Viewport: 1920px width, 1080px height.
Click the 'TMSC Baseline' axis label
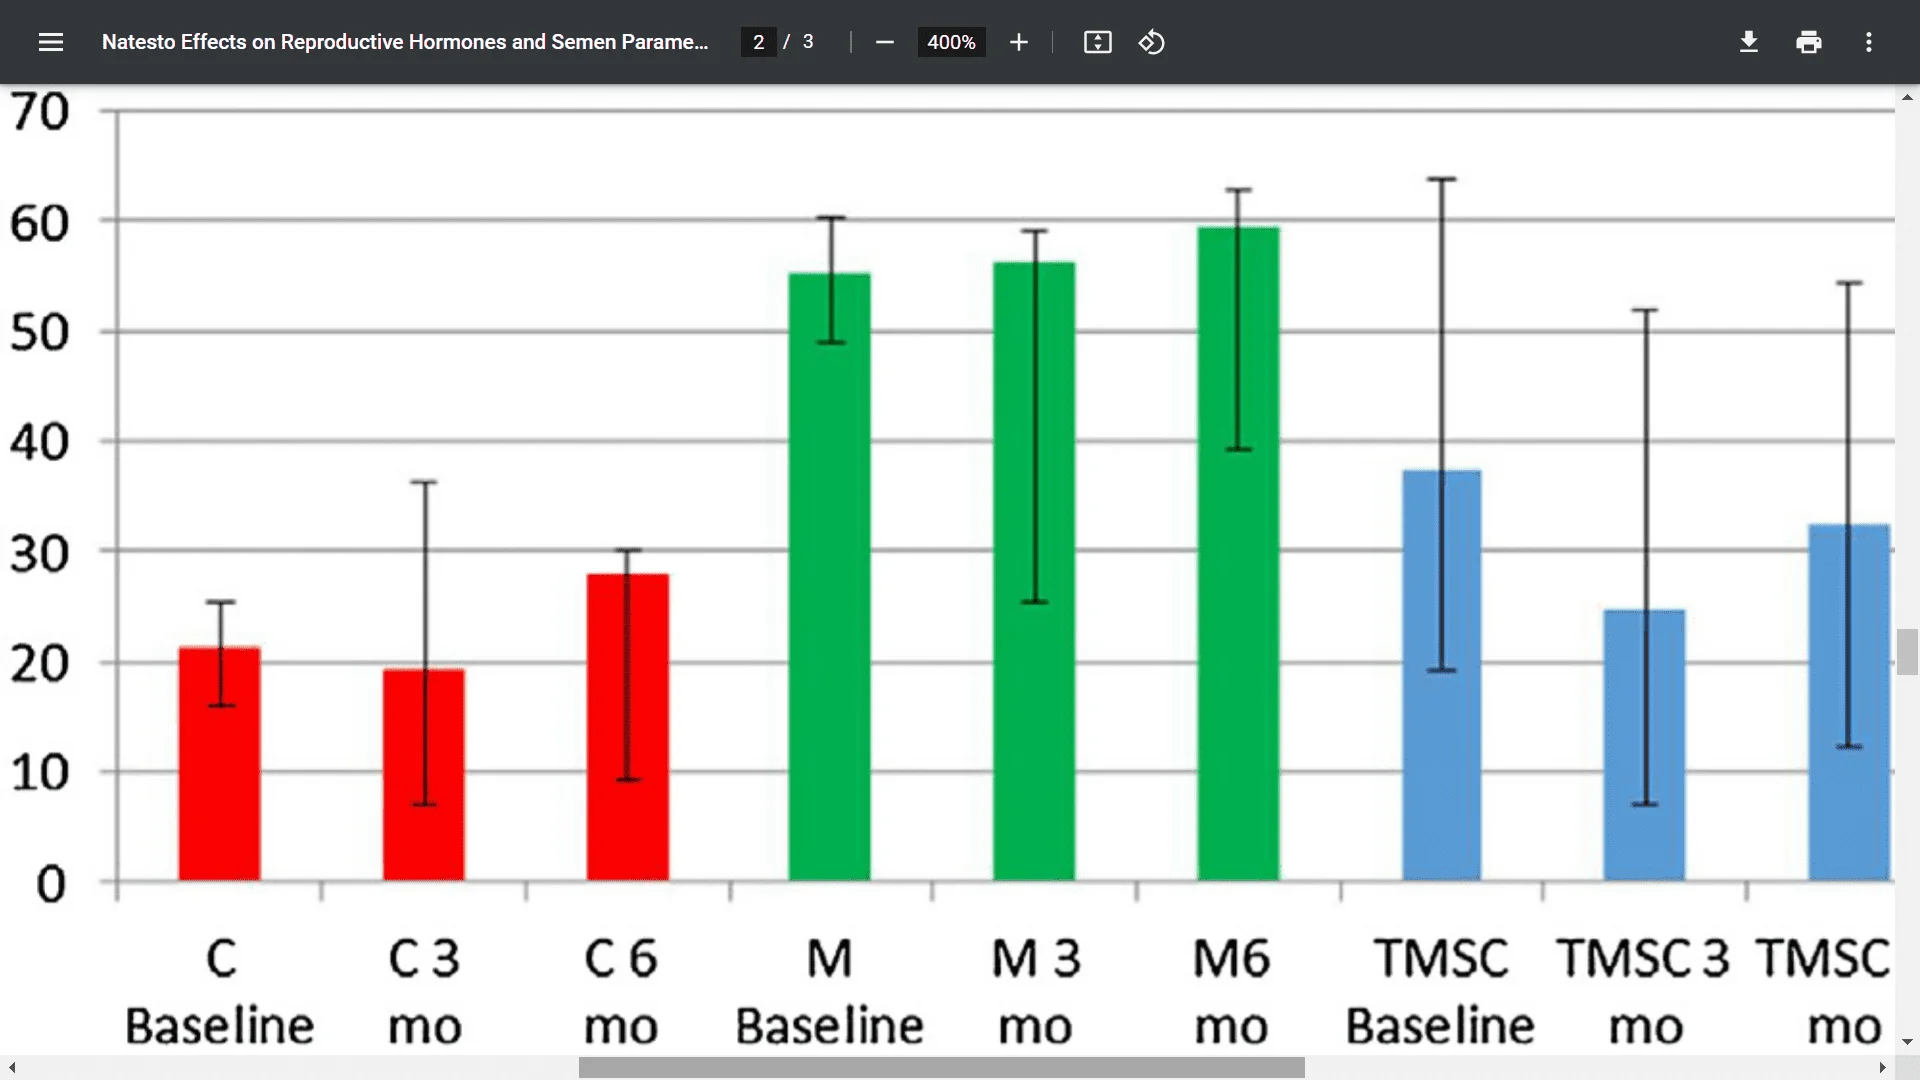1440,992
